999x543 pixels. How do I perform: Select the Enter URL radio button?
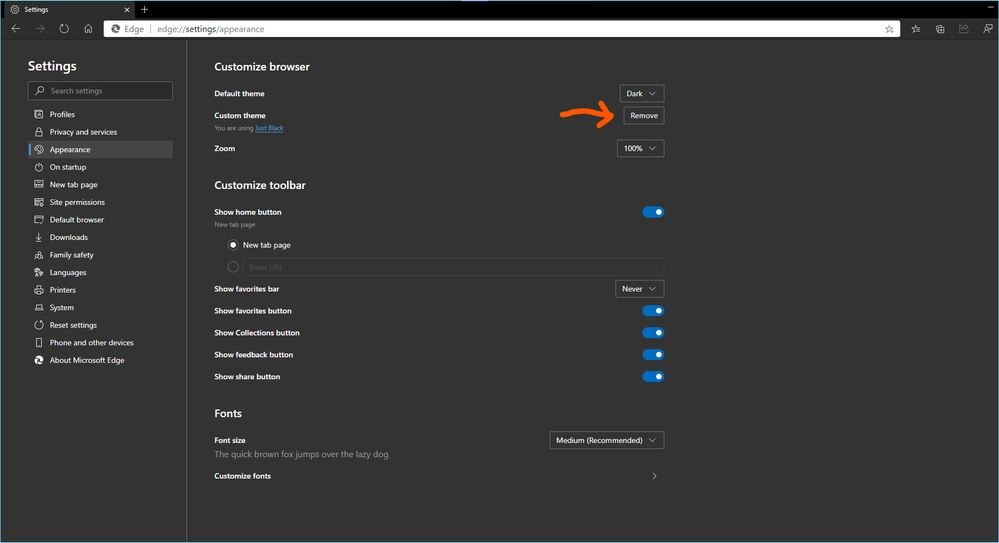pos(233,267)
